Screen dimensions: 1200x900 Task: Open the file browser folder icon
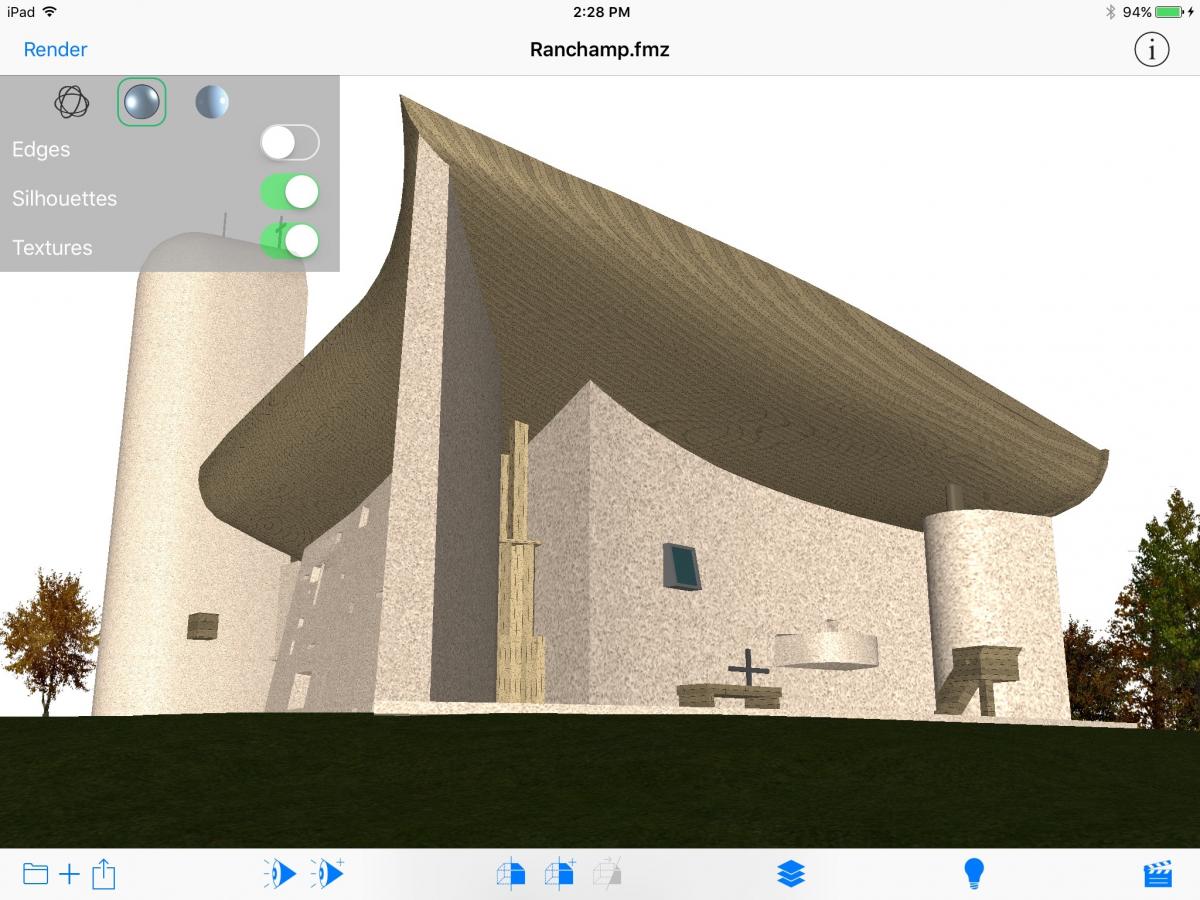[x=36, y=875]
